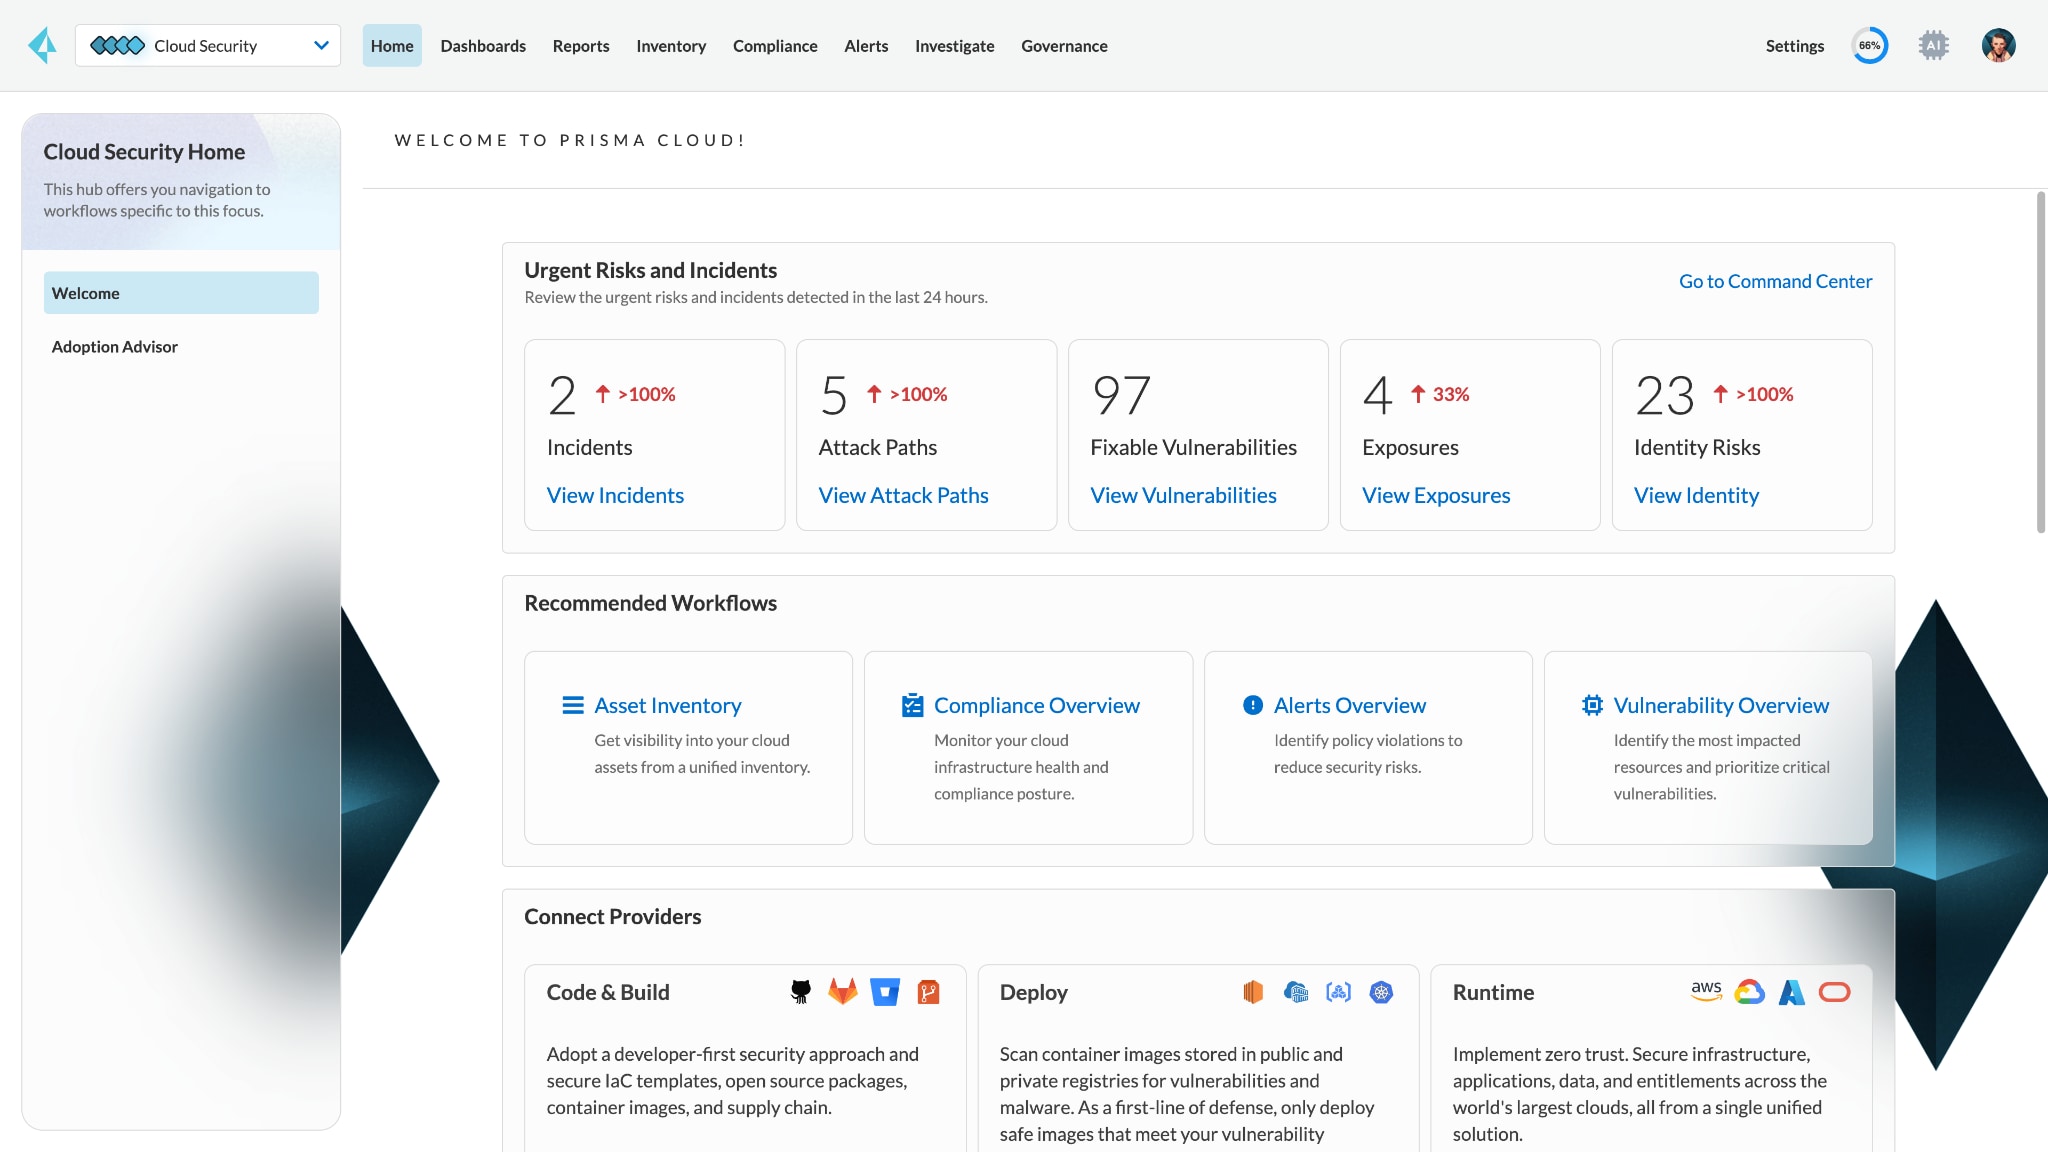Click the Asset Inventory workflow icon
The width and height of the screenshot is (2048, 1152).
(x=574, y=705)
